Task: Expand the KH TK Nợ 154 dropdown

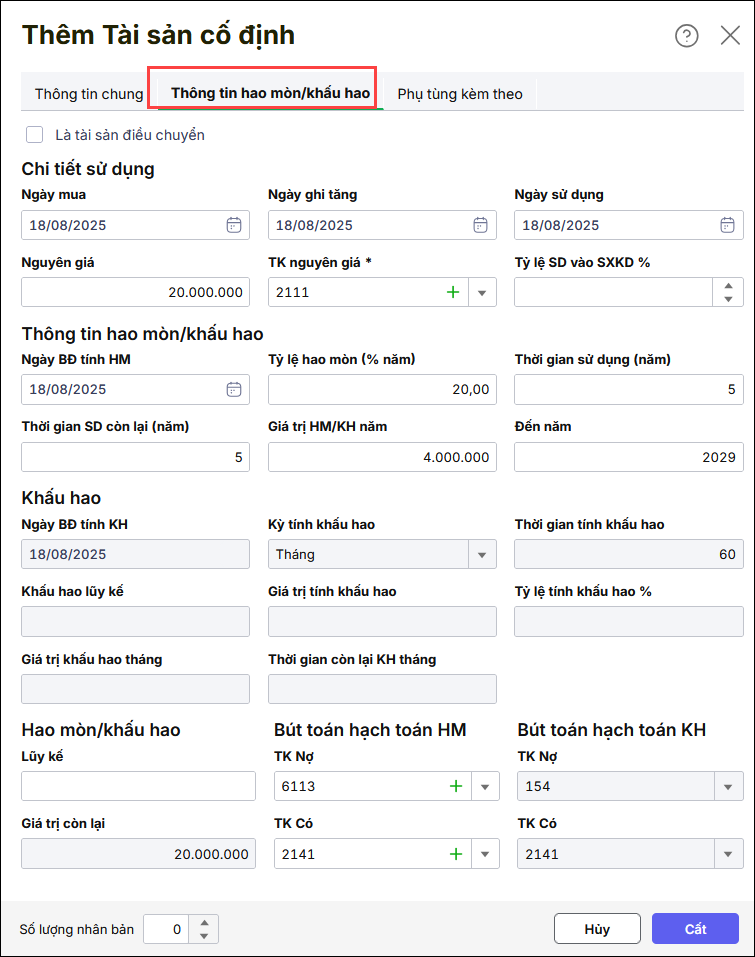Action: 727,786
